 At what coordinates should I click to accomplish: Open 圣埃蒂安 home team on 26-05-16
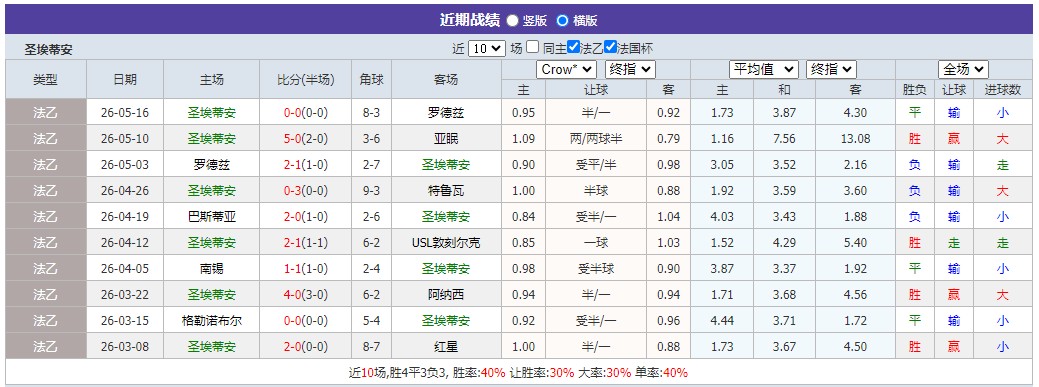click(211, 113)
